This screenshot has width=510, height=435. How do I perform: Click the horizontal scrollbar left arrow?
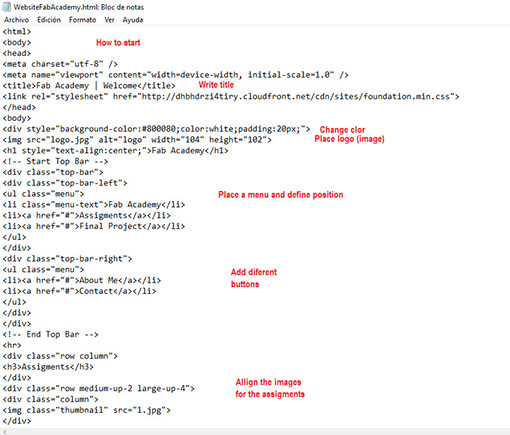click(x=4, y=432)
